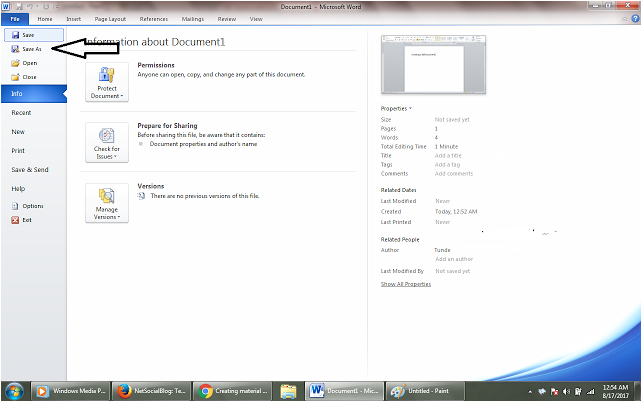Switch to Untitled - Paint taskbar item
Viewport: 644px width, 403px height.
[426, 391]
